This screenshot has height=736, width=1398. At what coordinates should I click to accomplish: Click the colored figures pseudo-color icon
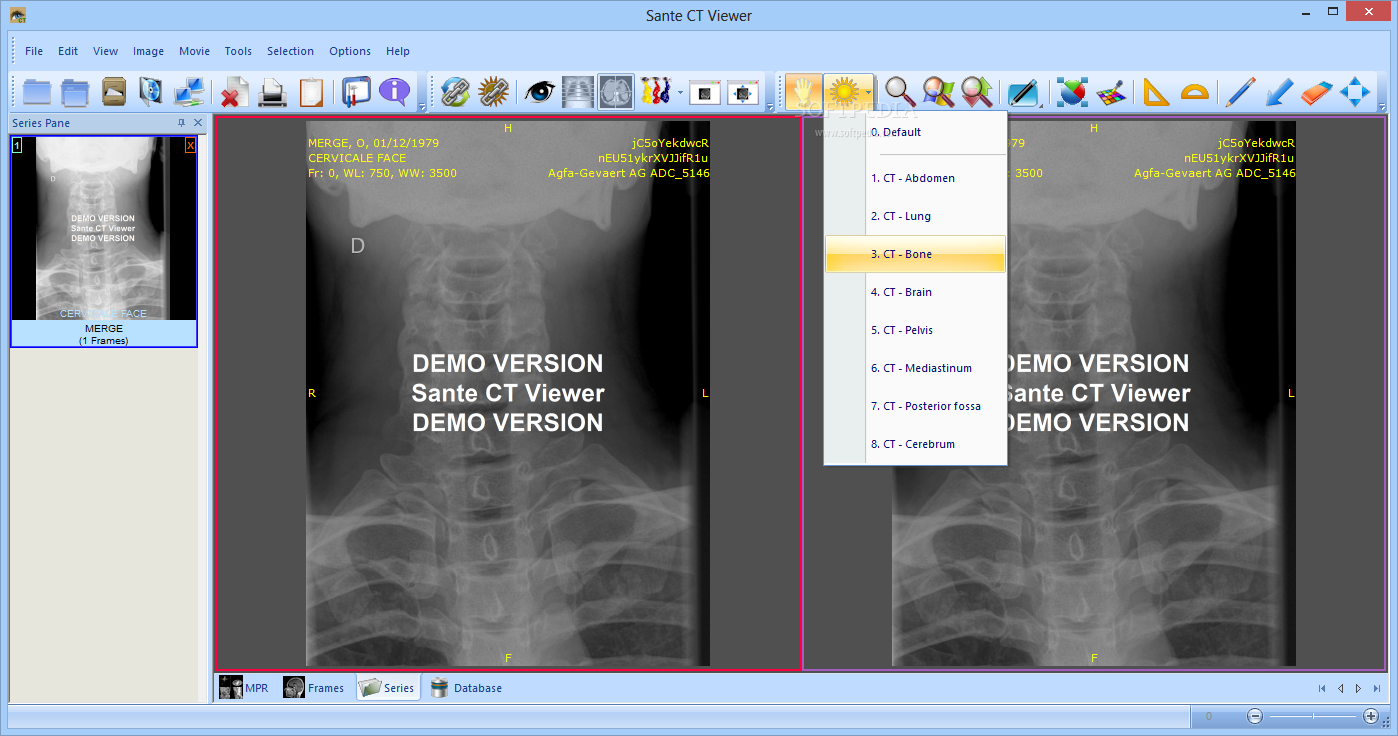pyautogui.click(x=656, y=92)
